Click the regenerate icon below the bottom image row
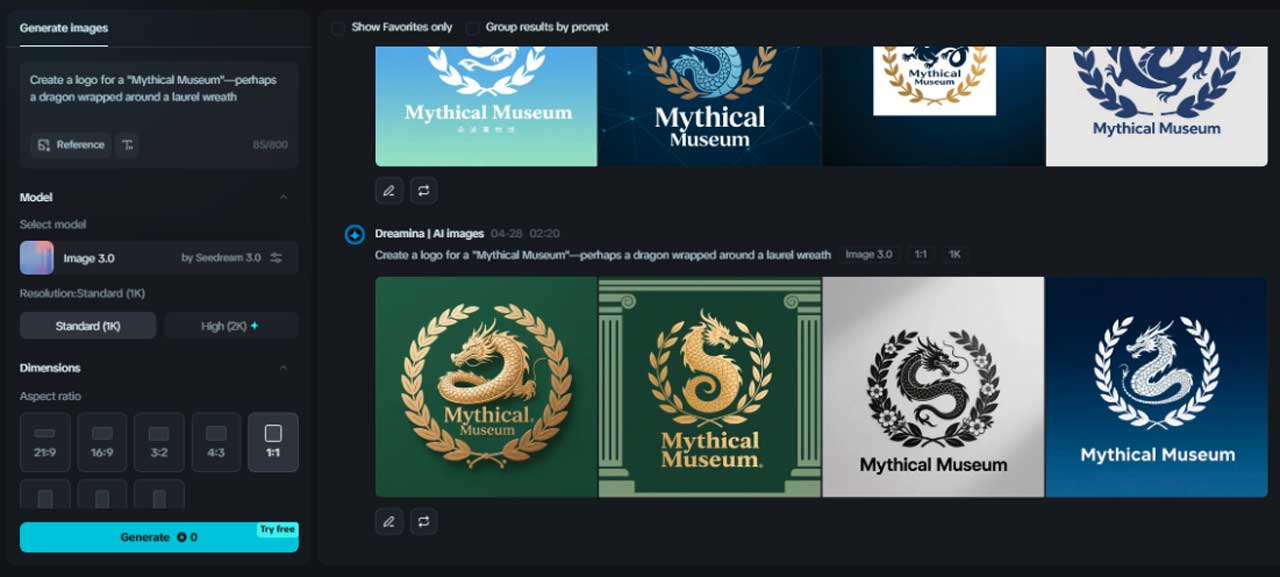The image size is (1280, 577). [424, 521]
